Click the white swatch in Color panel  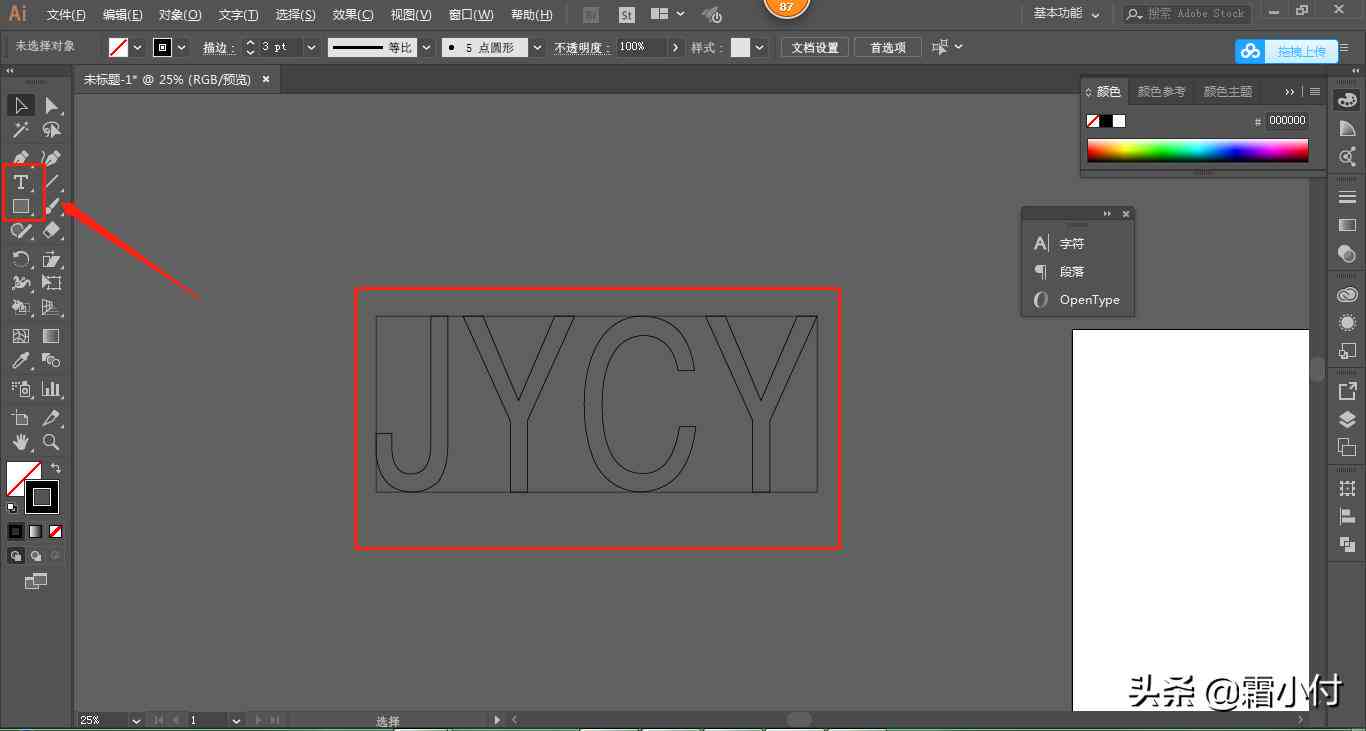tap(1119, 121)
